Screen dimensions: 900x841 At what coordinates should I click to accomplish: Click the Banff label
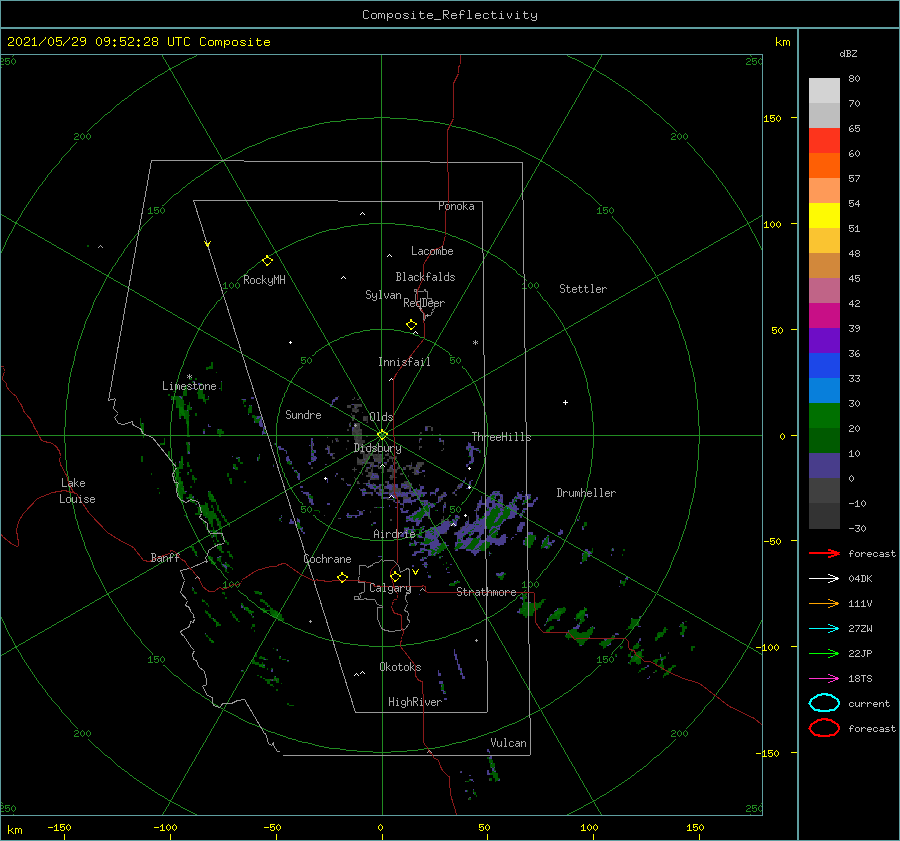165,557
